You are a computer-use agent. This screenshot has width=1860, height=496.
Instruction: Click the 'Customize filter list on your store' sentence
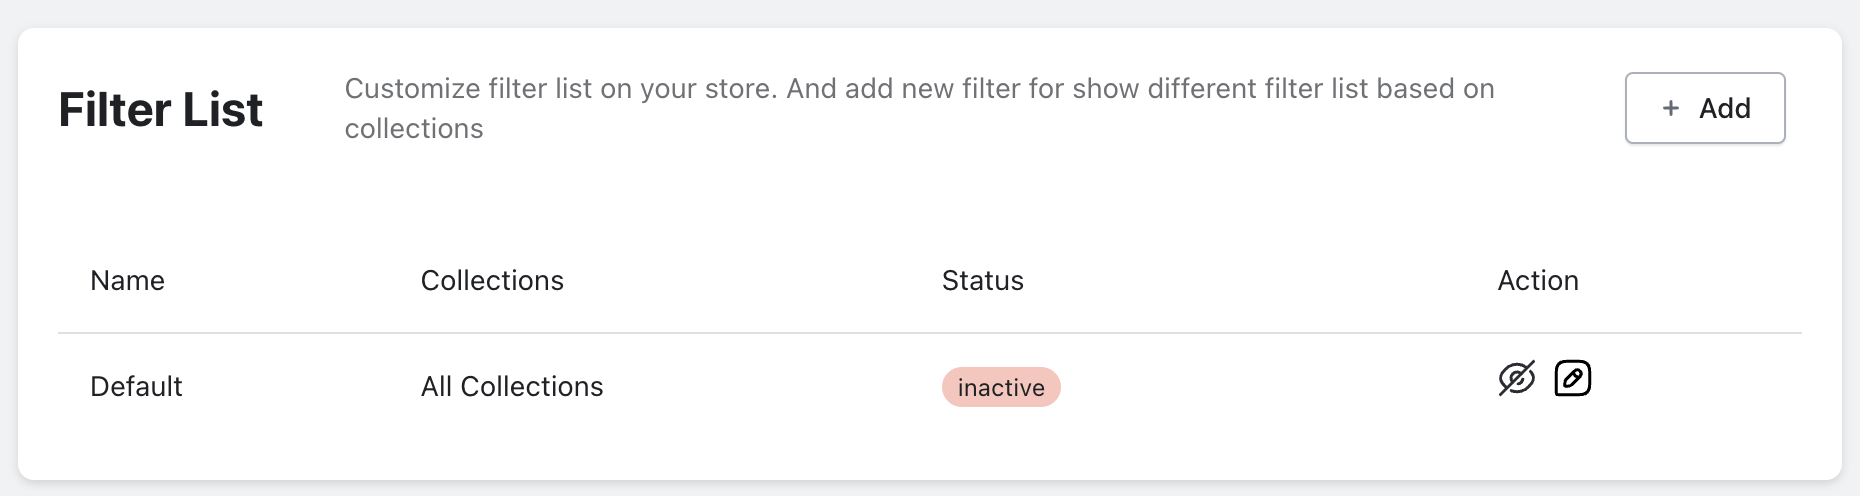pos(561,89)
